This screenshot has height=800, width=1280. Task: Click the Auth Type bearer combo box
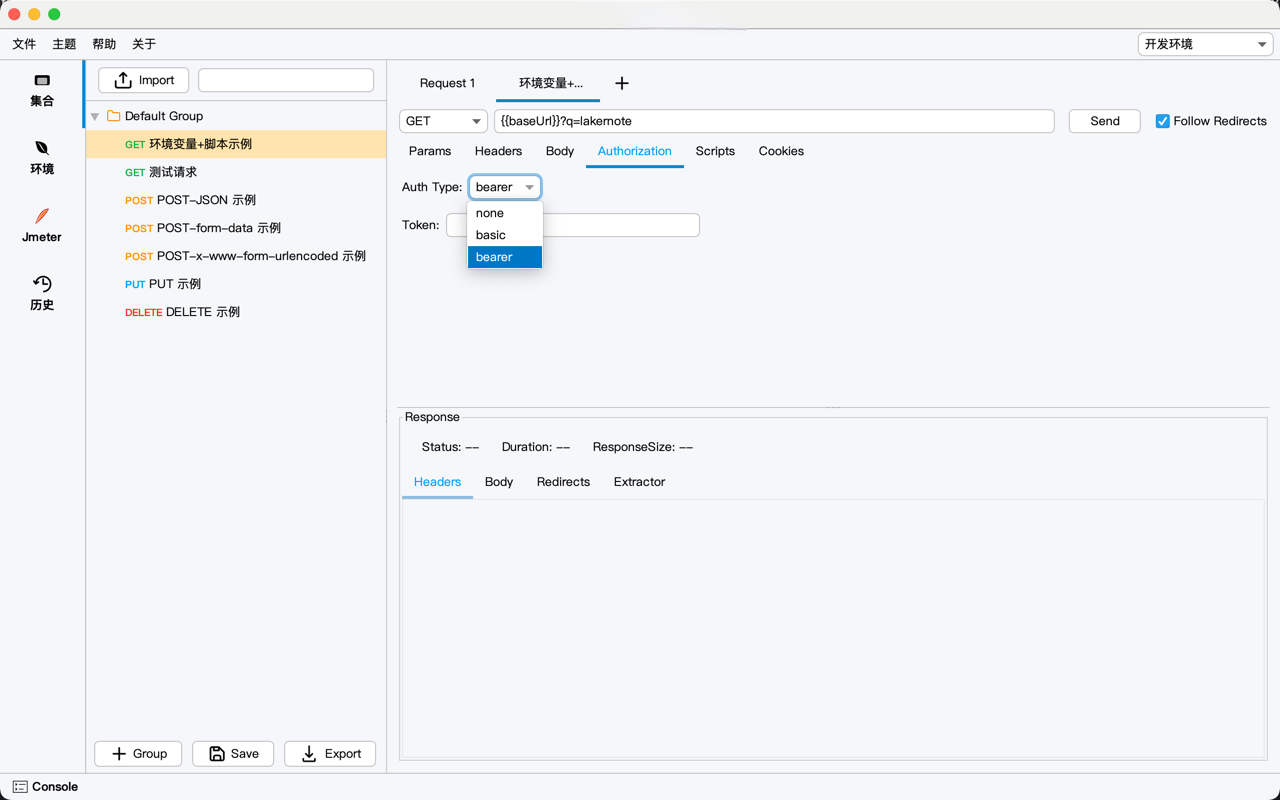505,187
